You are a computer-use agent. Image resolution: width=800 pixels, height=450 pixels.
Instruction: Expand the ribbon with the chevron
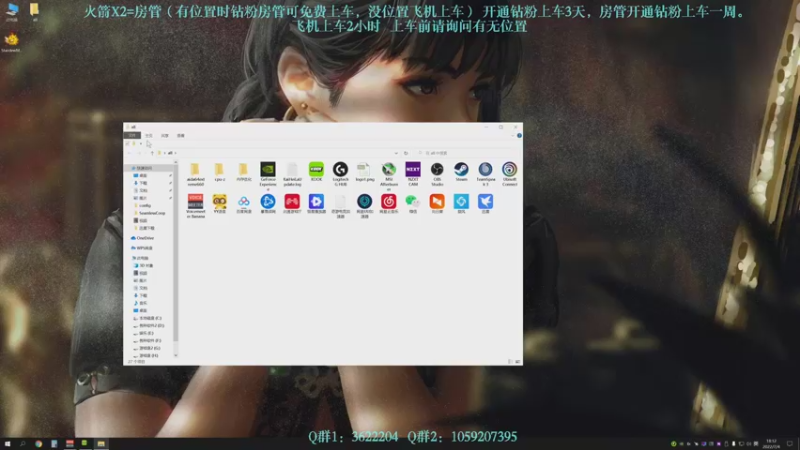tap(513, 136)
